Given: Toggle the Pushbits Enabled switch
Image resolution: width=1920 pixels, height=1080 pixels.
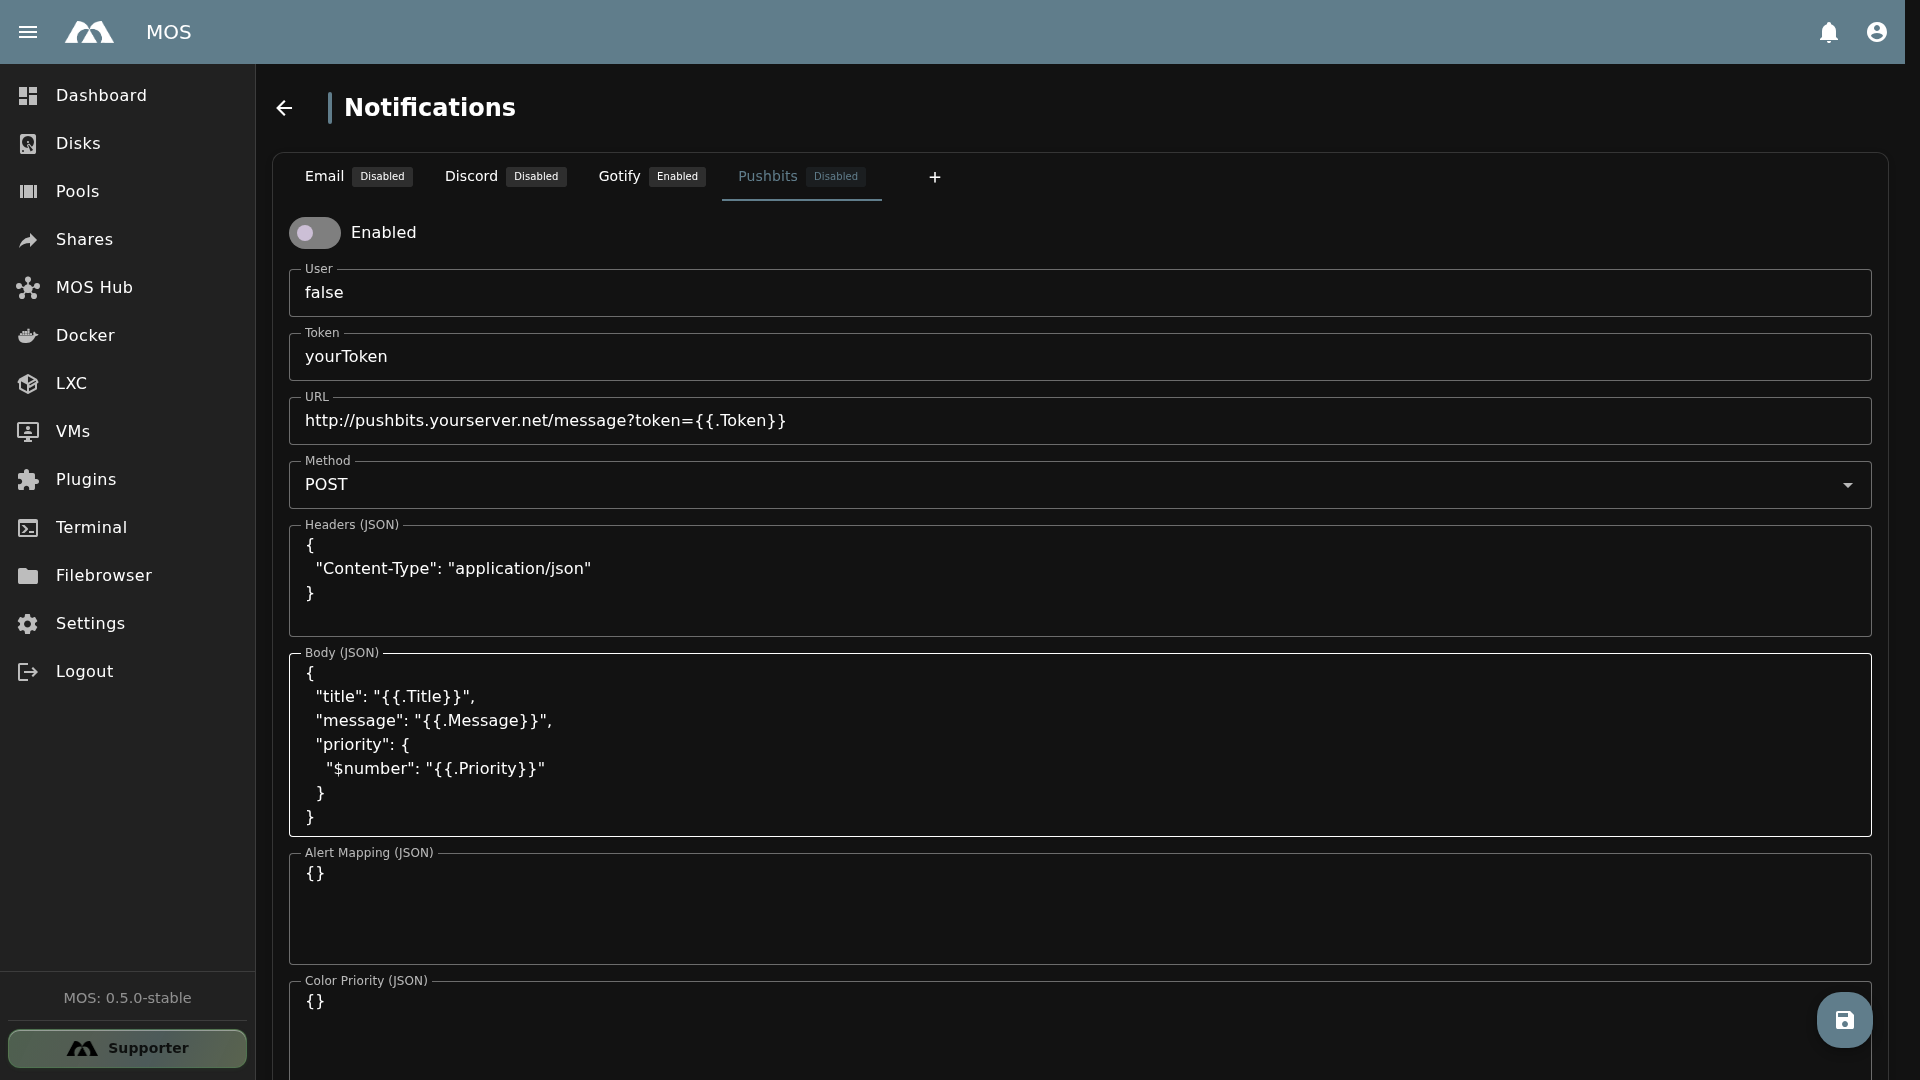Looking at the screenshot, I should point(315,233).
